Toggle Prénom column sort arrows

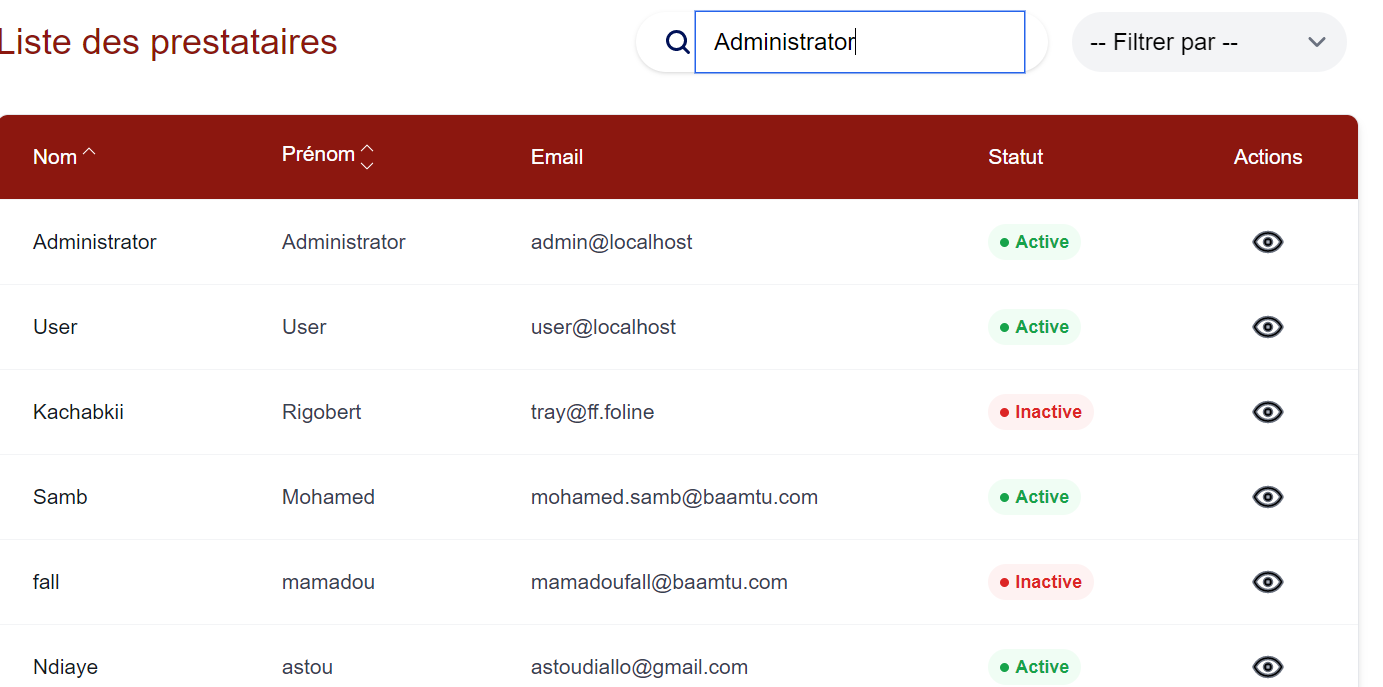click(x=367, y=156)
